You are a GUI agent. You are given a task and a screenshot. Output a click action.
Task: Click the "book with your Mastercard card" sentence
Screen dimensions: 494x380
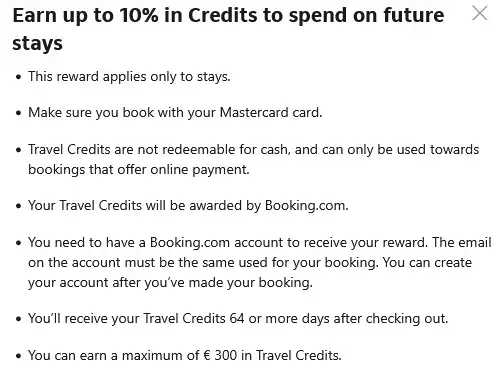pos(175,113)
